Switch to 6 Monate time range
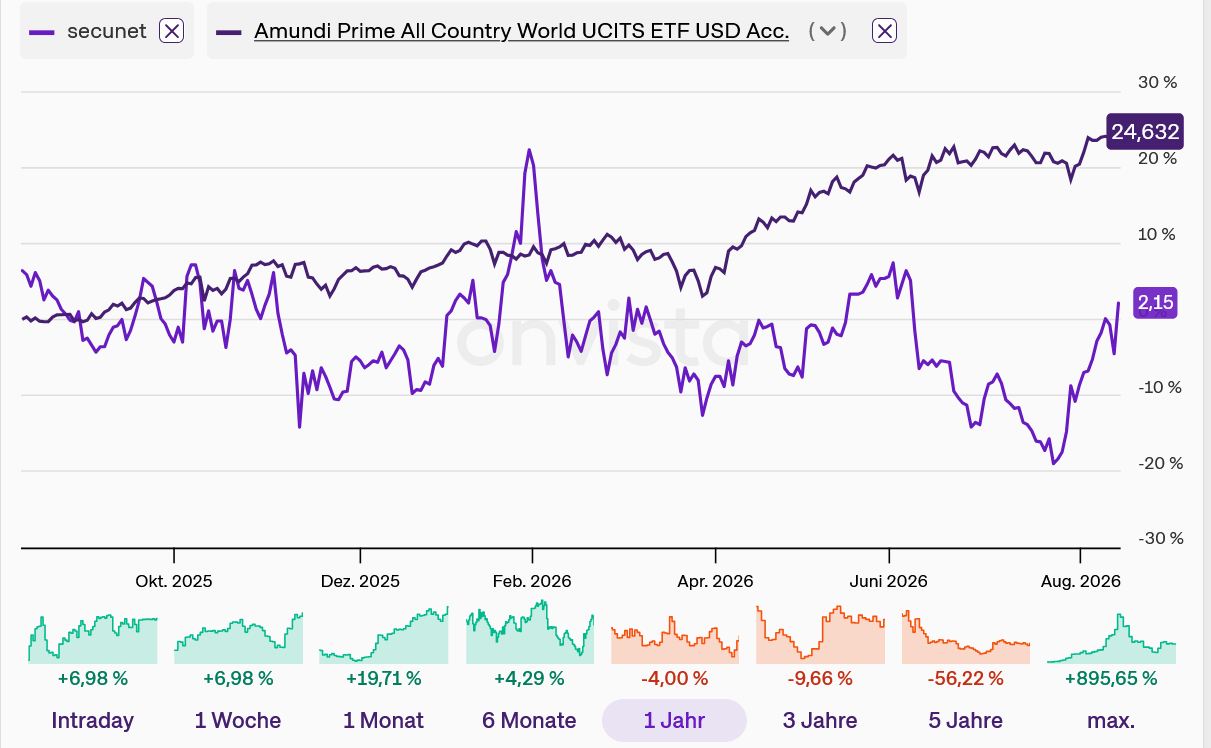The height and width of the screenshot is (748, 1211). tap(529, 720)
